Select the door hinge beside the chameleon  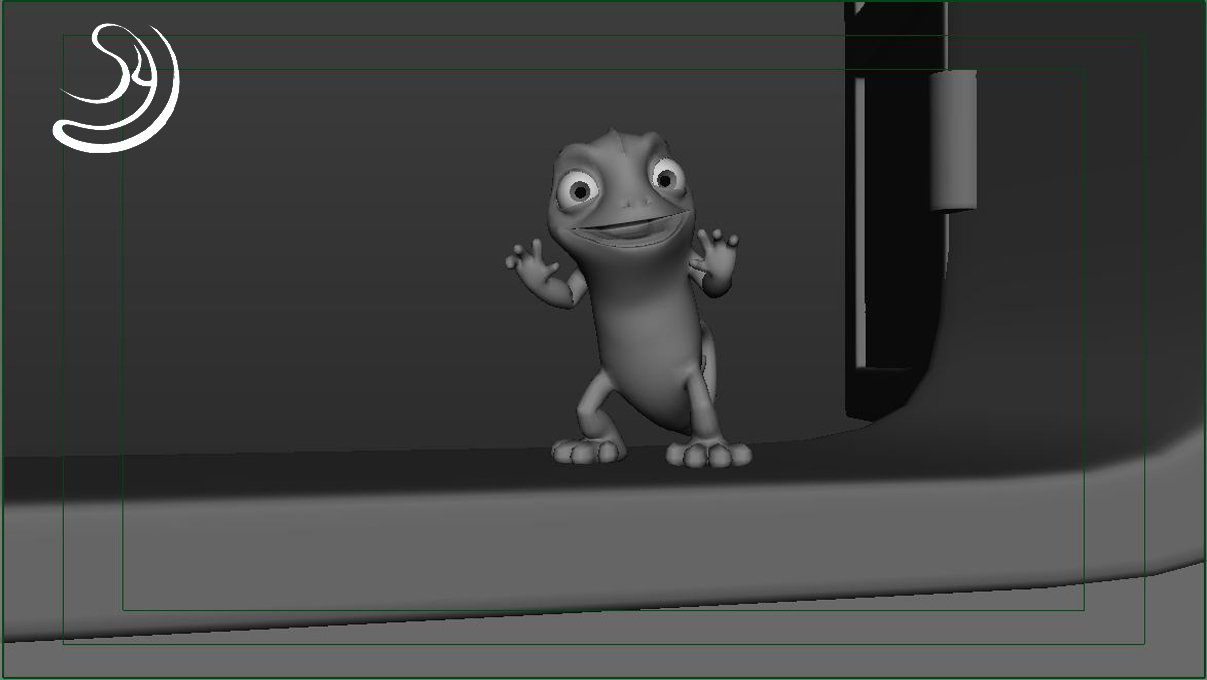[953, 140]
